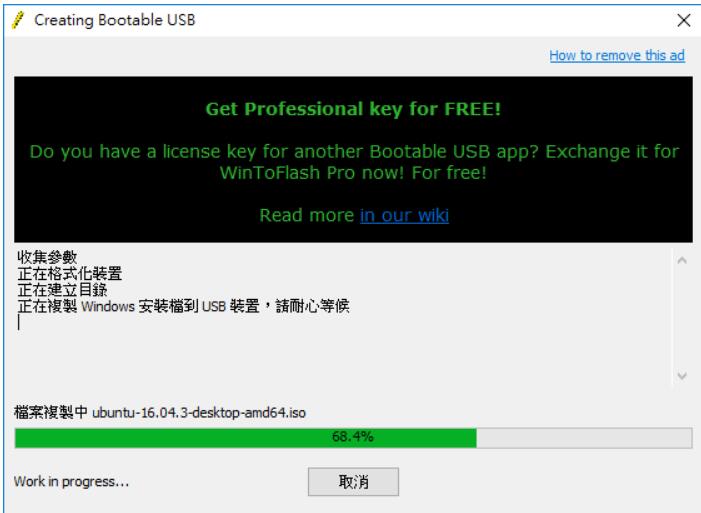Screen dimensions: 701x513
Task: Click the WinToFlash Pro exchange ad text
Action: (353, 162)
